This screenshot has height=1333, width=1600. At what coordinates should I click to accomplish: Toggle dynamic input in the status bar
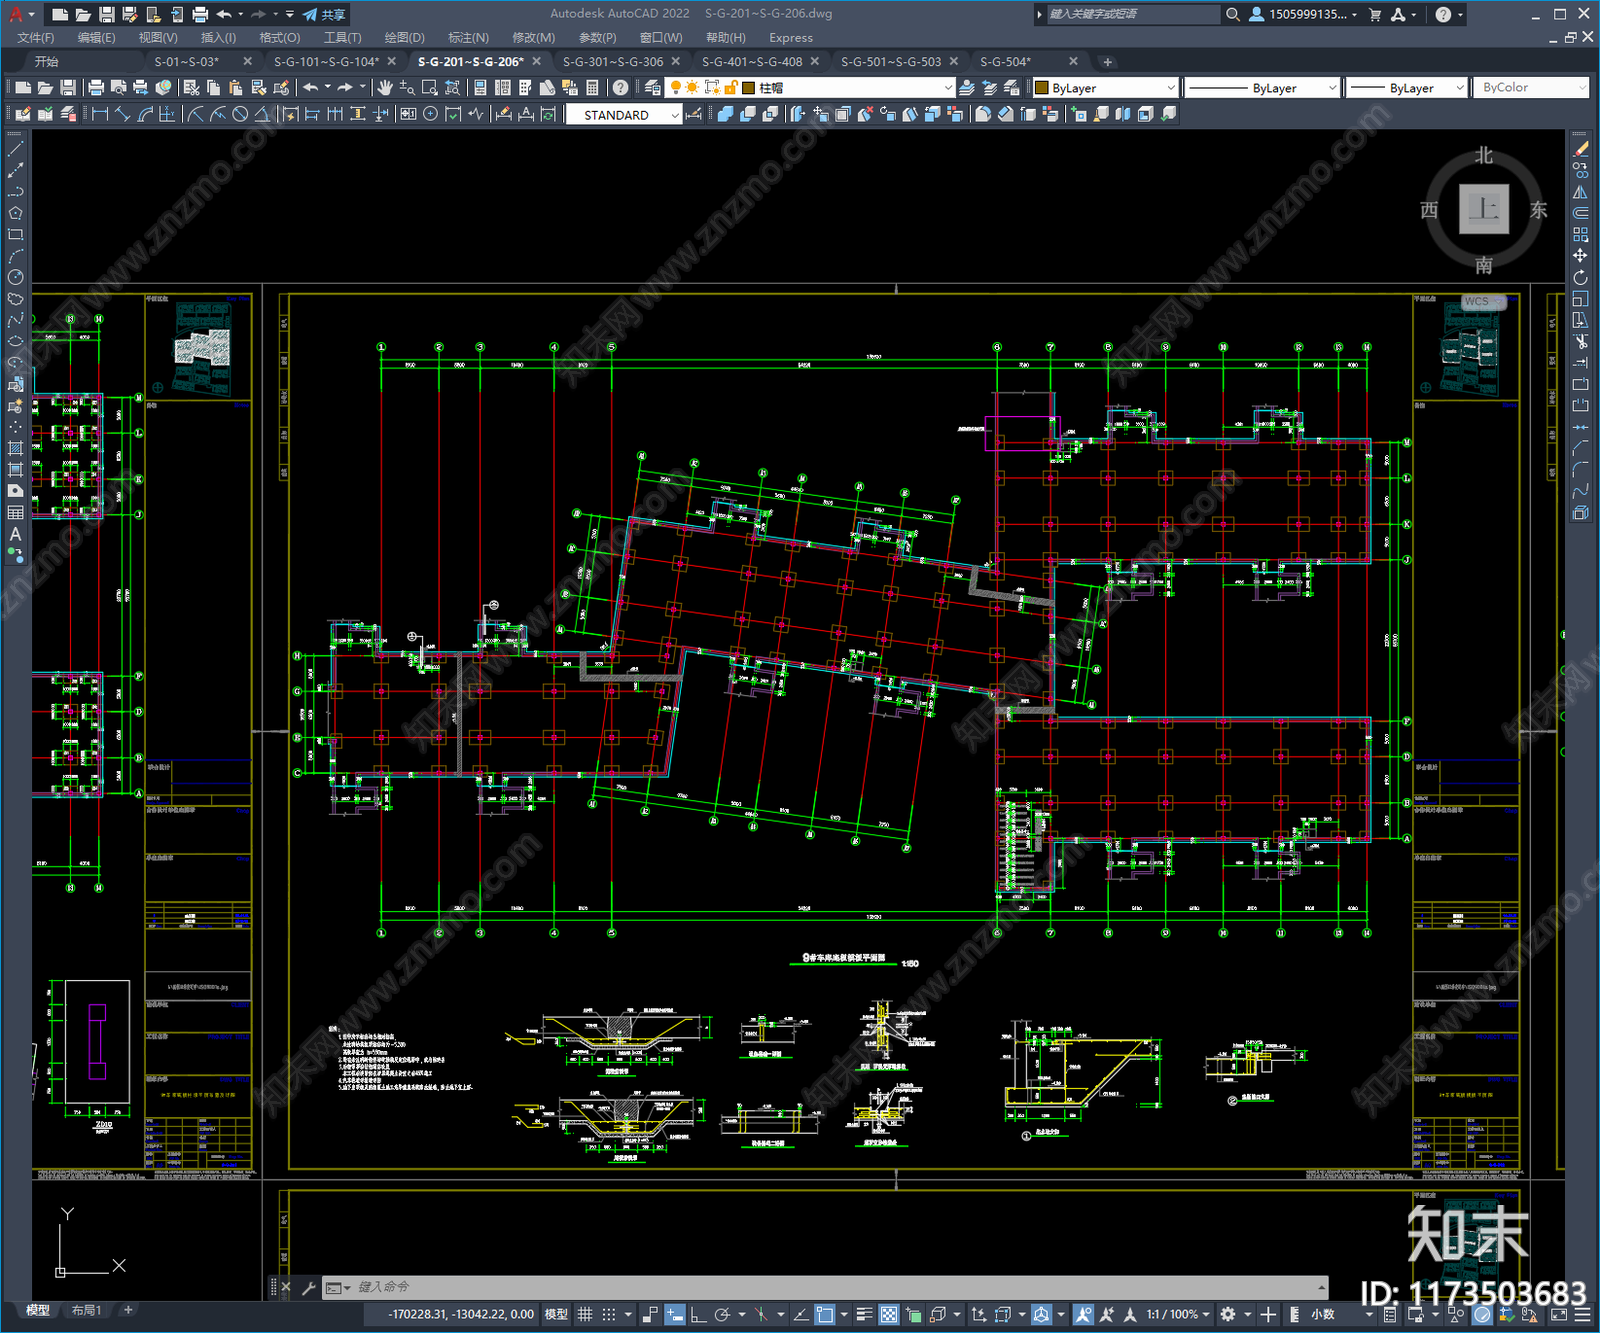pos(675,1314)
